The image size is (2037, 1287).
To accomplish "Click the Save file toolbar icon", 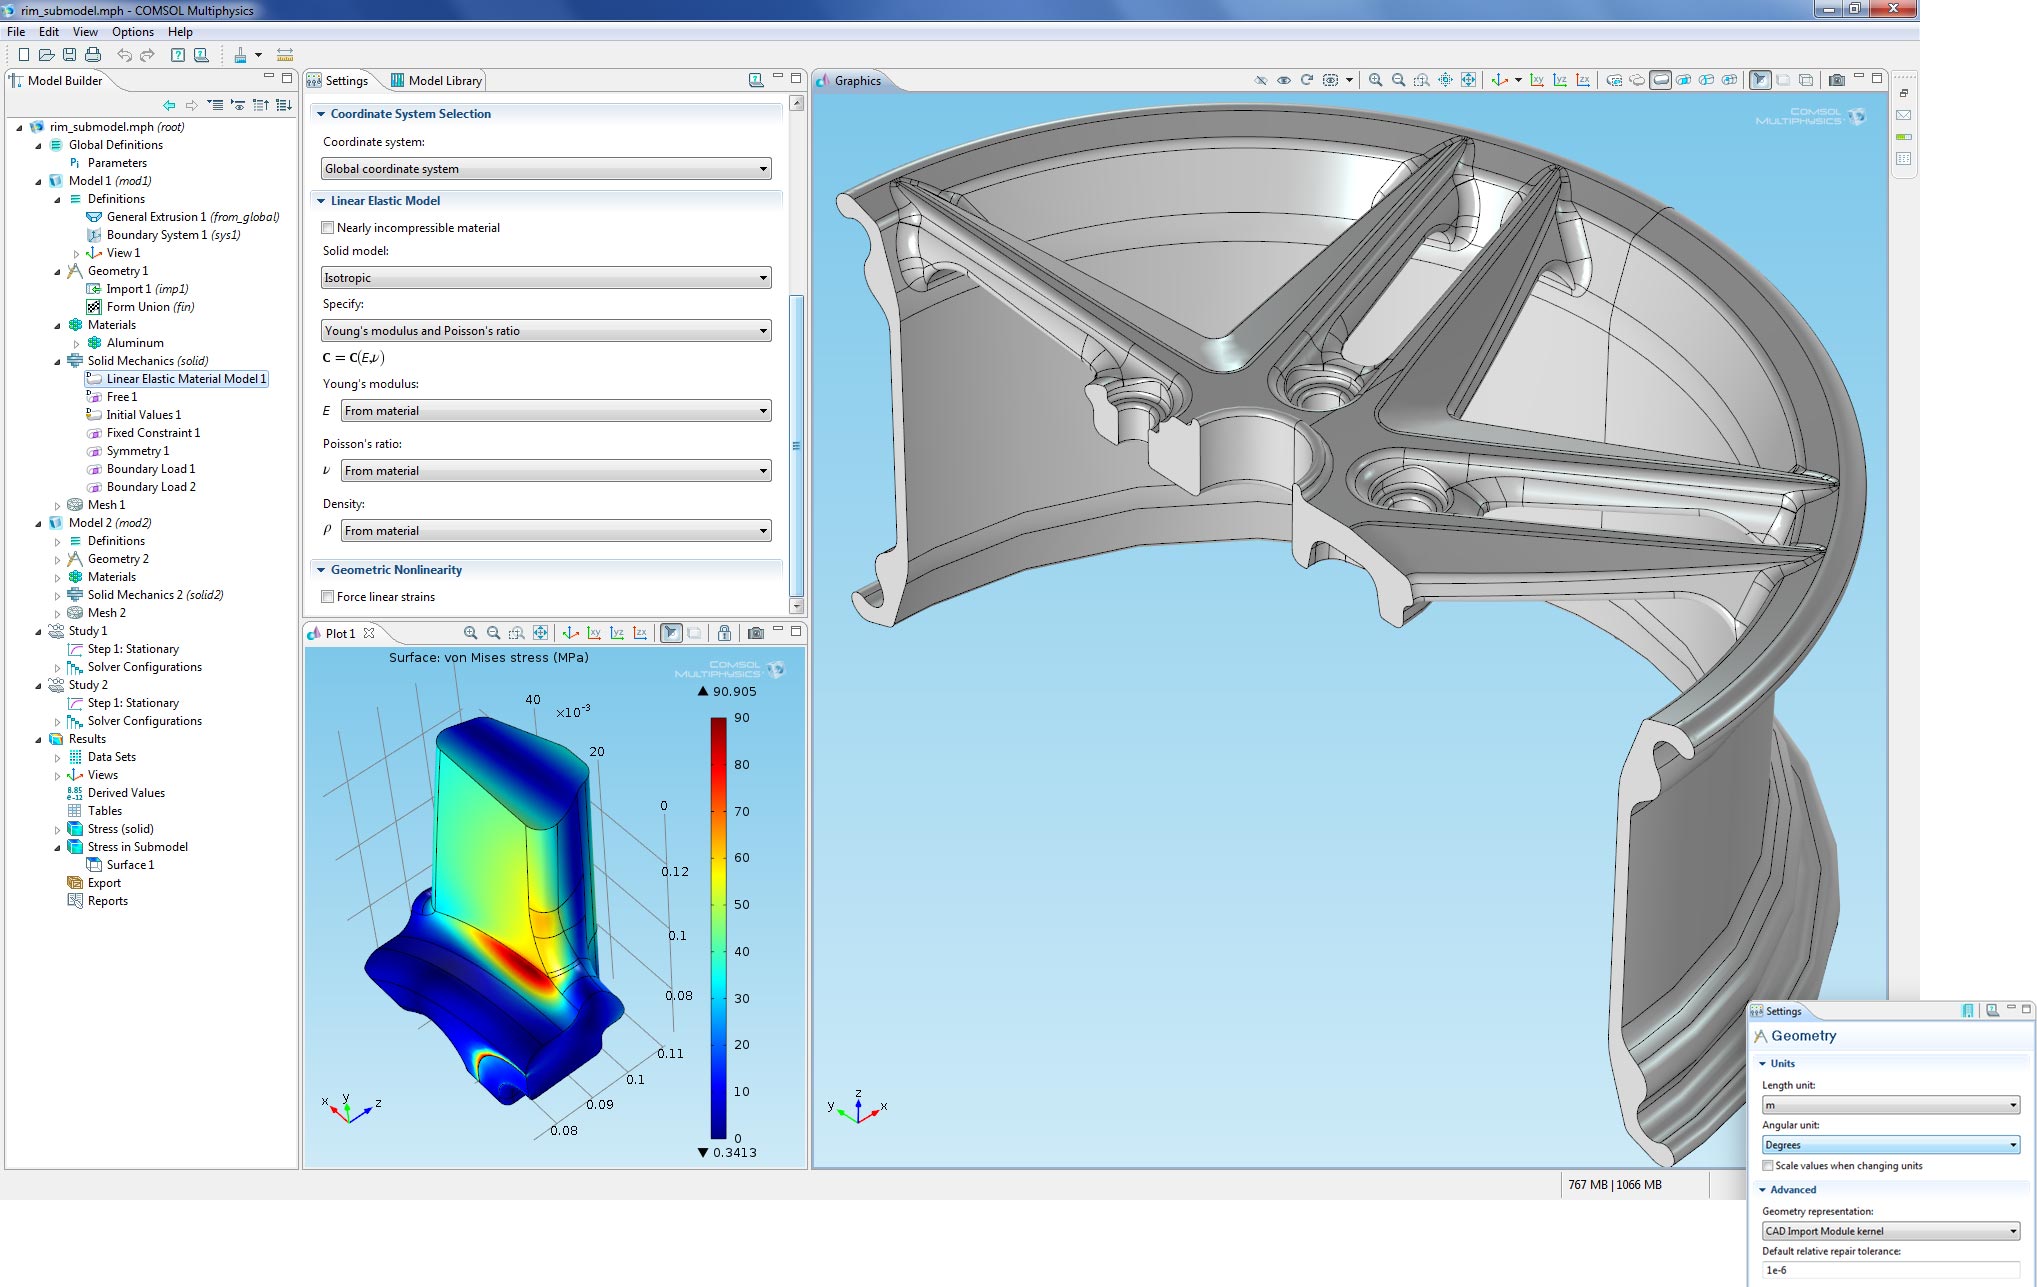I will tap(69, 55).
